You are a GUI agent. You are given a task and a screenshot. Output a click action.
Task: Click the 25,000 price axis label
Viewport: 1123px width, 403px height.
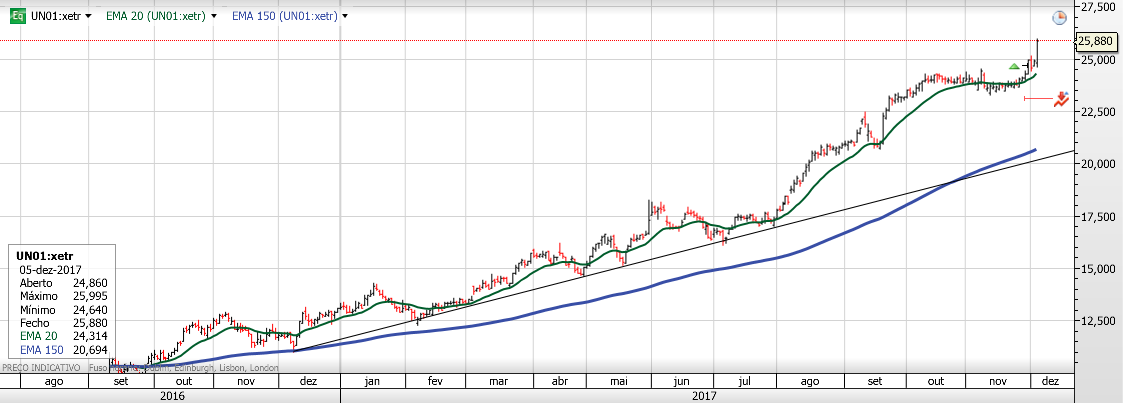pos(1097,59)
